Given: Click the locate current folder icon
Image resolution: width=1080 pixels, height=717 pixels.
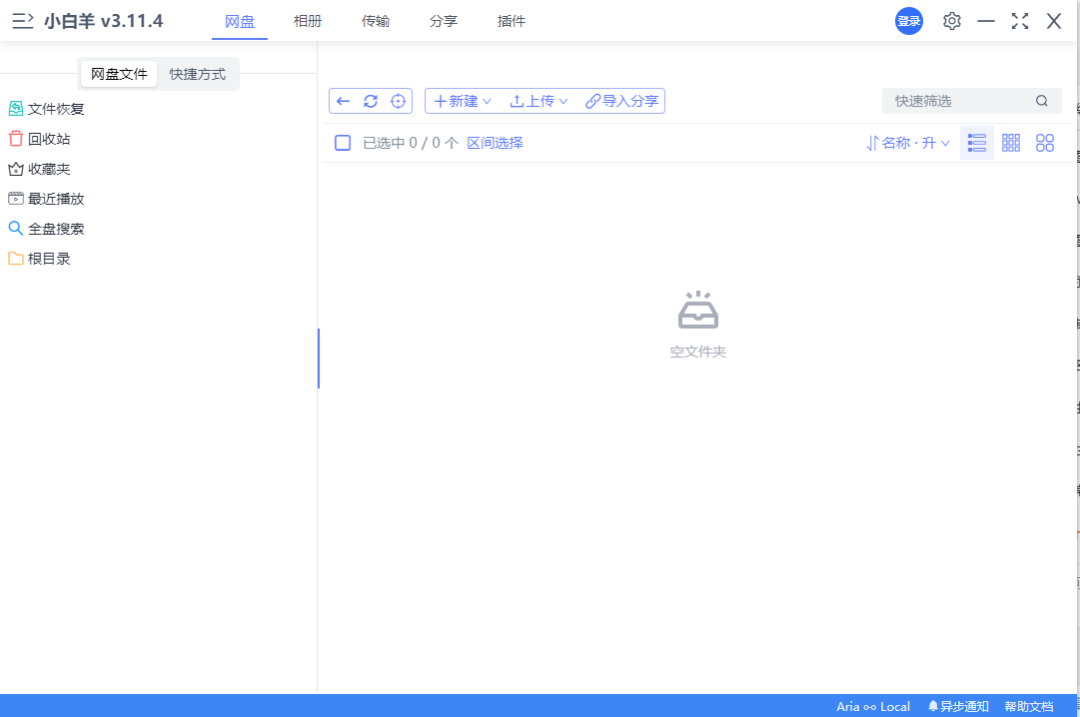Looking at the screenshot, I should (397, 100).
